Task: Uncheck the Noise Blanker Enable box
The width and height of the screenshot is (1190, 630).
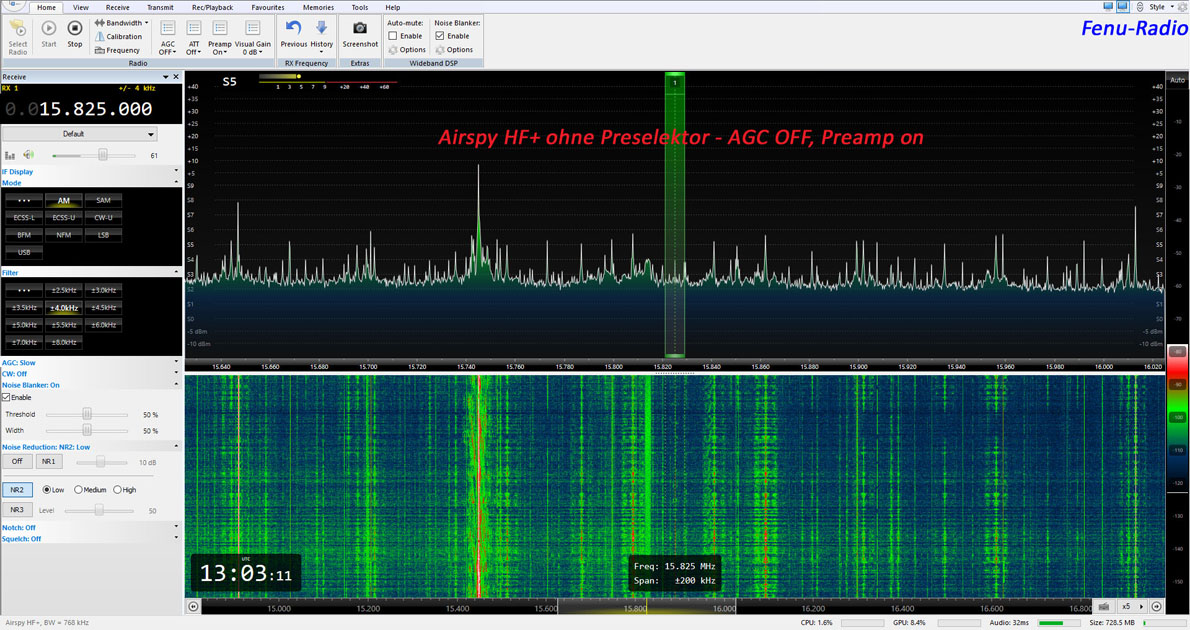Action: [x=440, y=35]
